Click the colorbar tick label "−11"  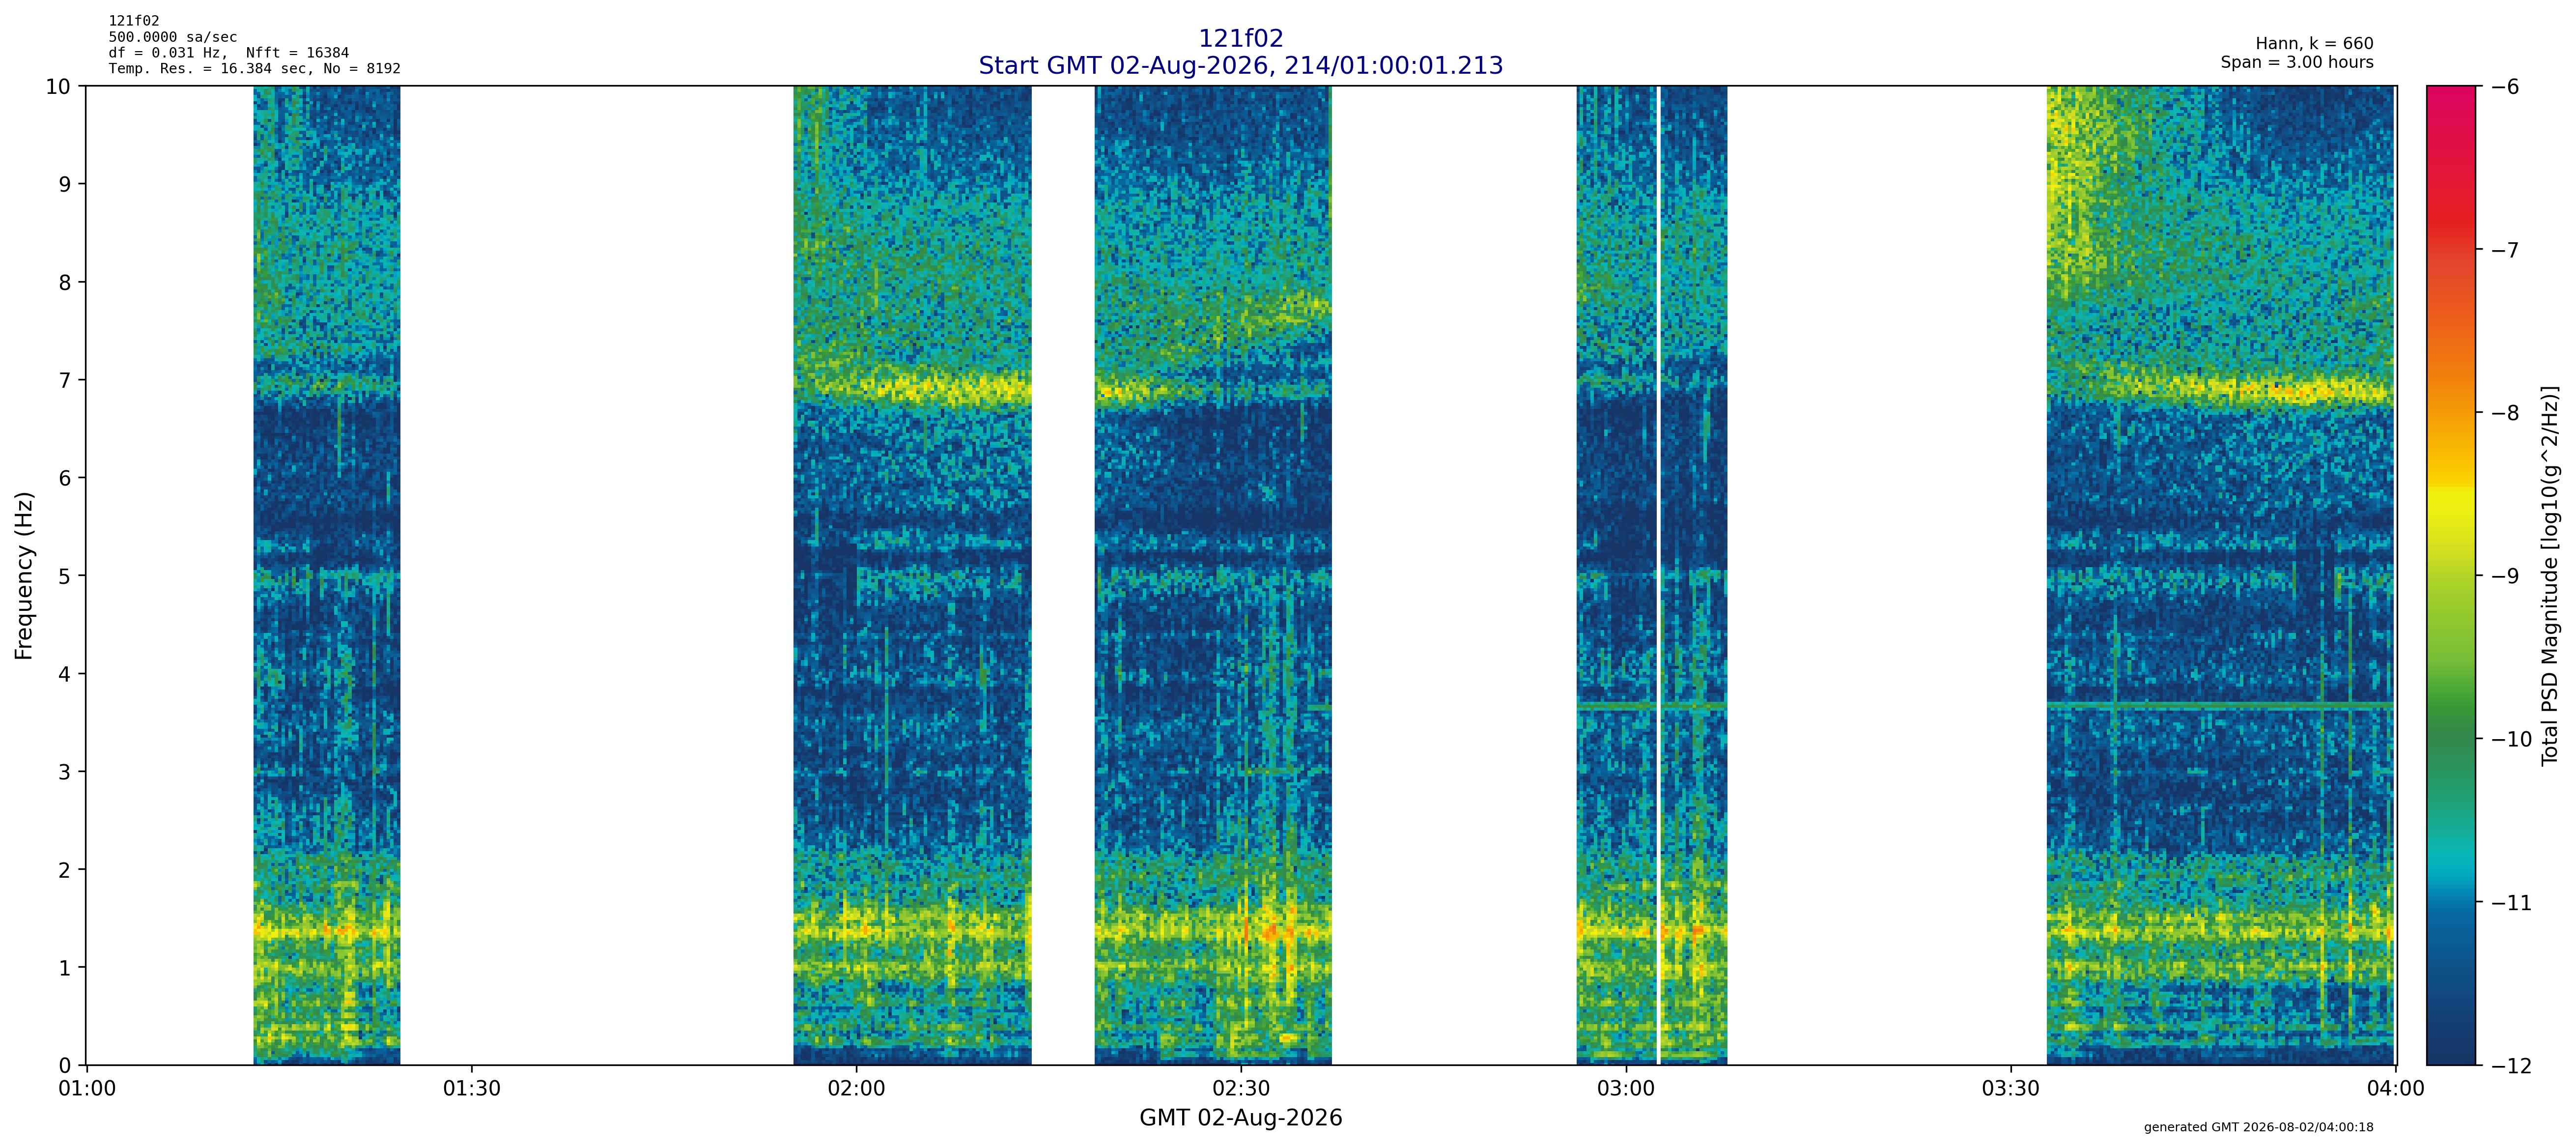click(2510, 903)
